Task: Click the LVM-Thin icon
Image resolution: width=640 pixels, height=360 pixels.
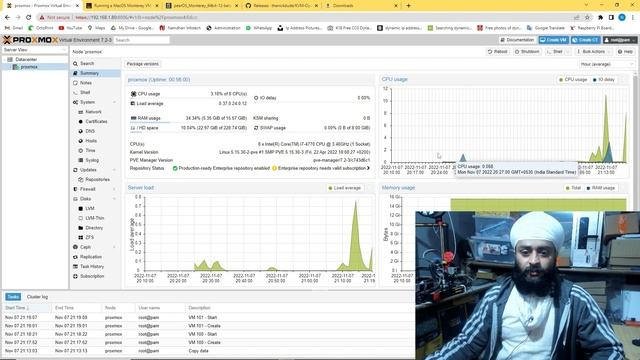Action: coord(80,218)
